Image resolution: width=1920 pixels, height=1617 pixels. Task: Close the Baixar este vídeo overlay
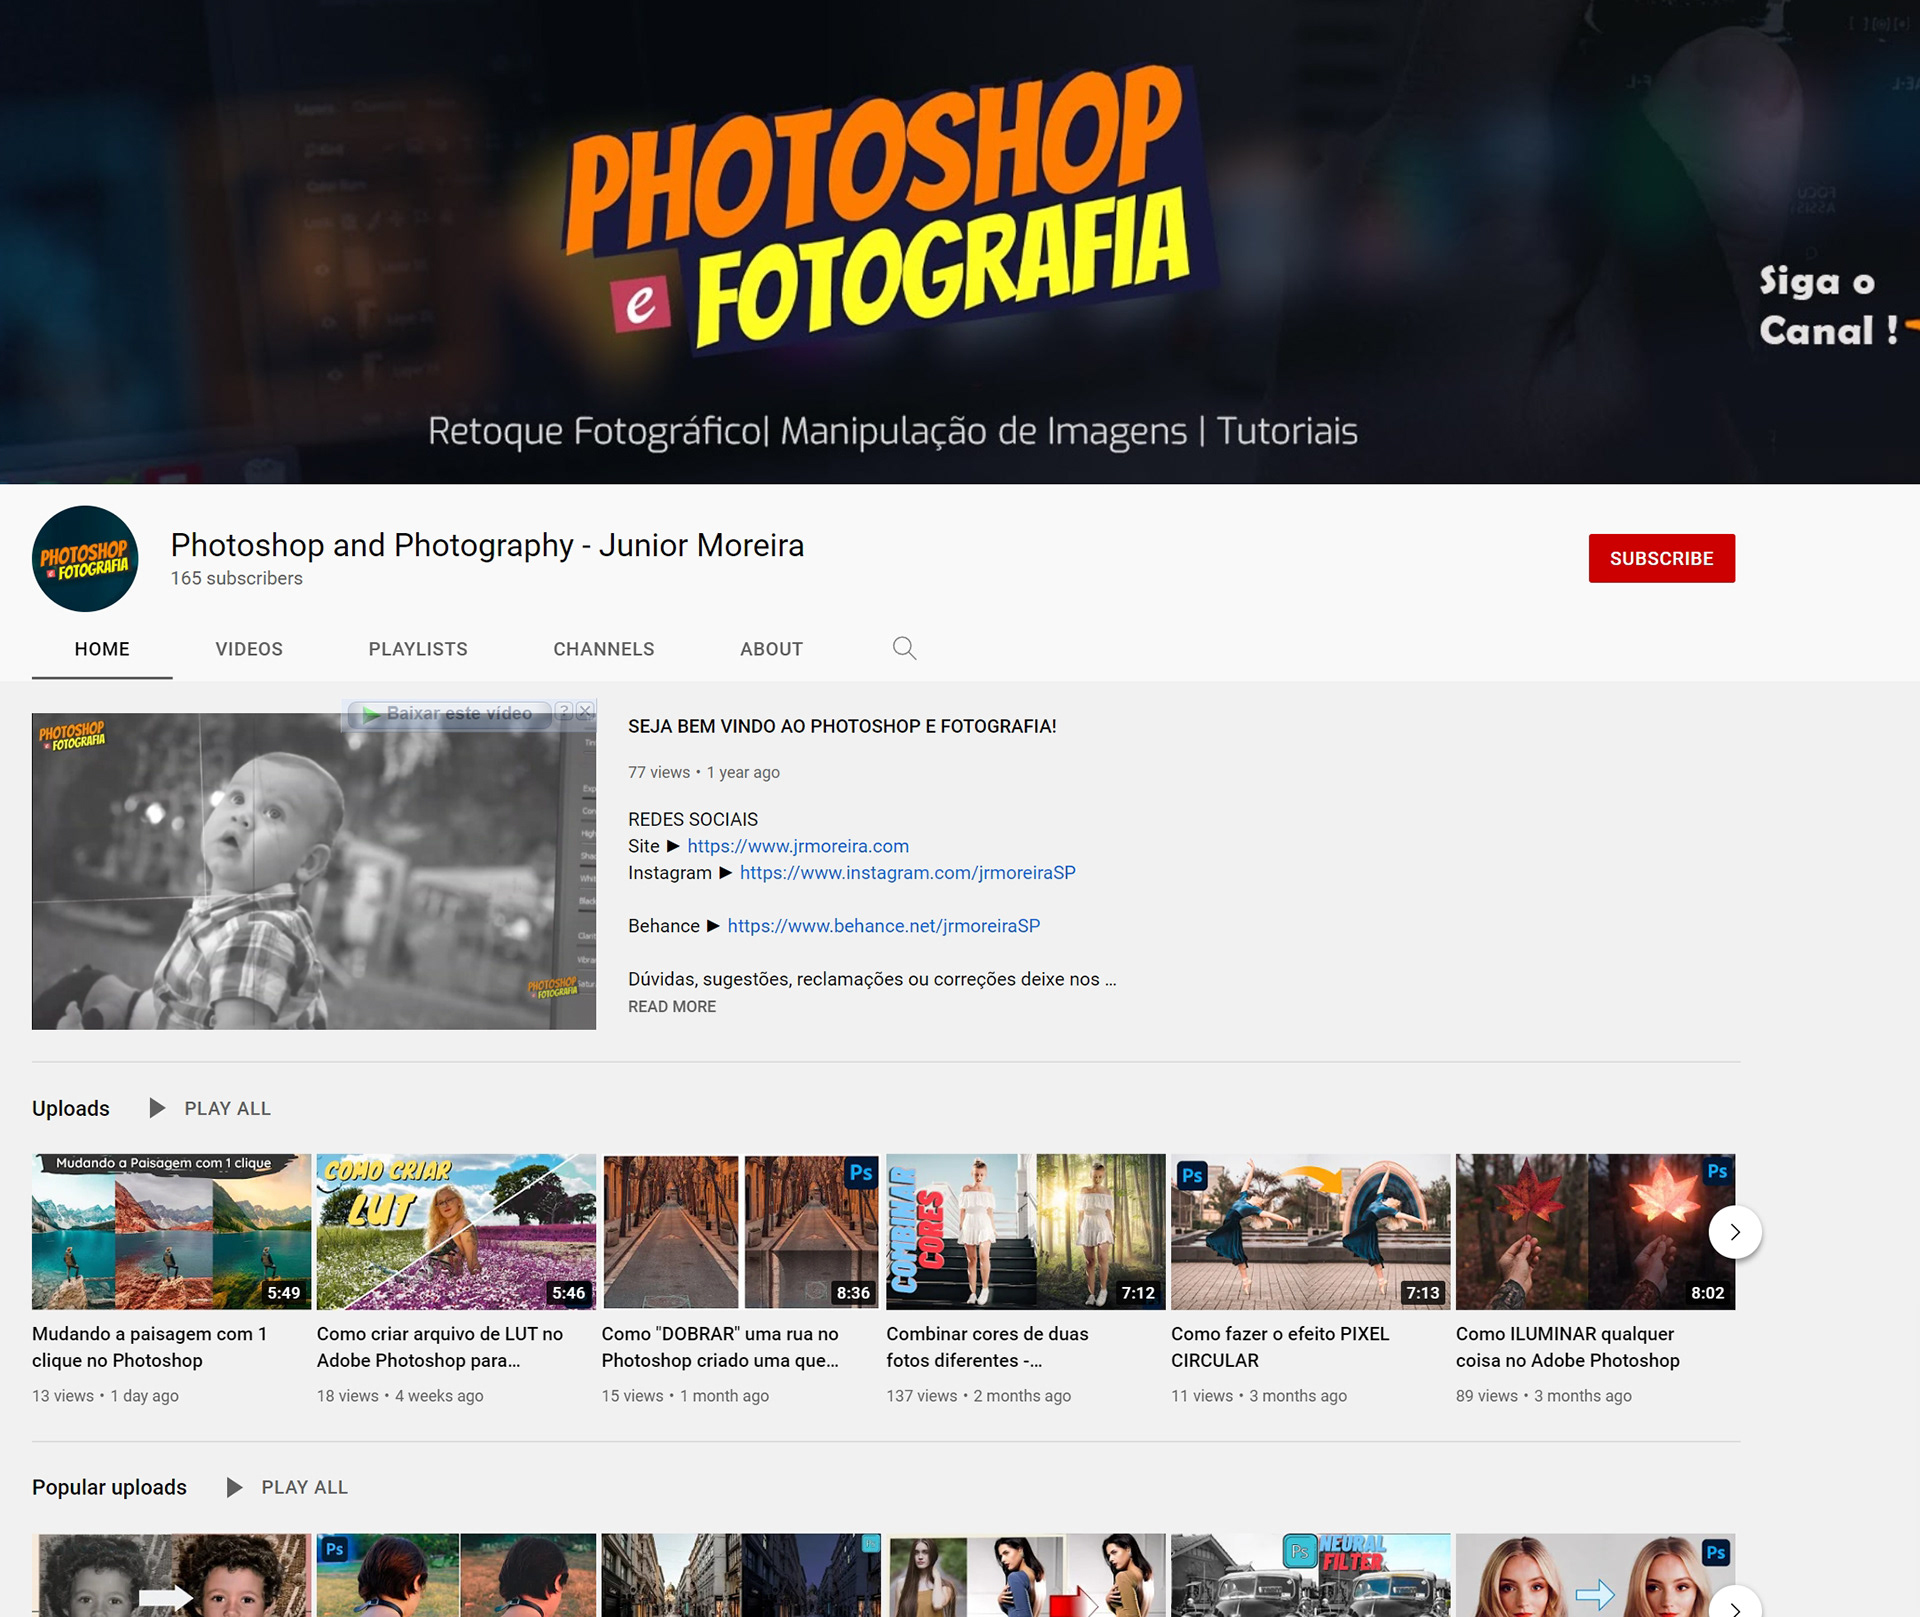pos(586,711)
